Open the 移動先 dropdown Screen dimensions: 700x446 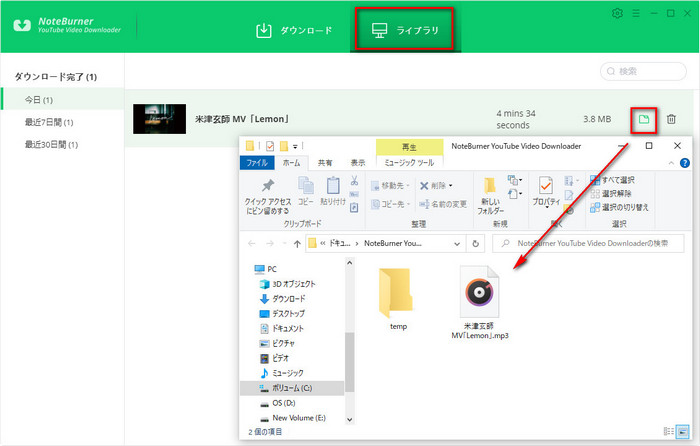[391, 185]
